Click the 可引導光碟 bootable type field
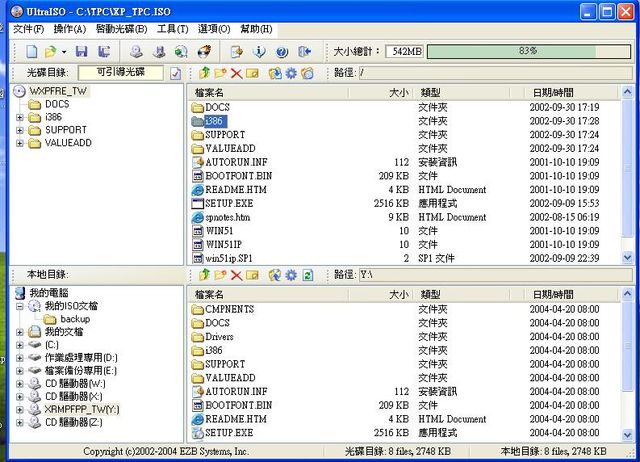The height and width of the screenshot is (462, 640). tap(121, 73)
